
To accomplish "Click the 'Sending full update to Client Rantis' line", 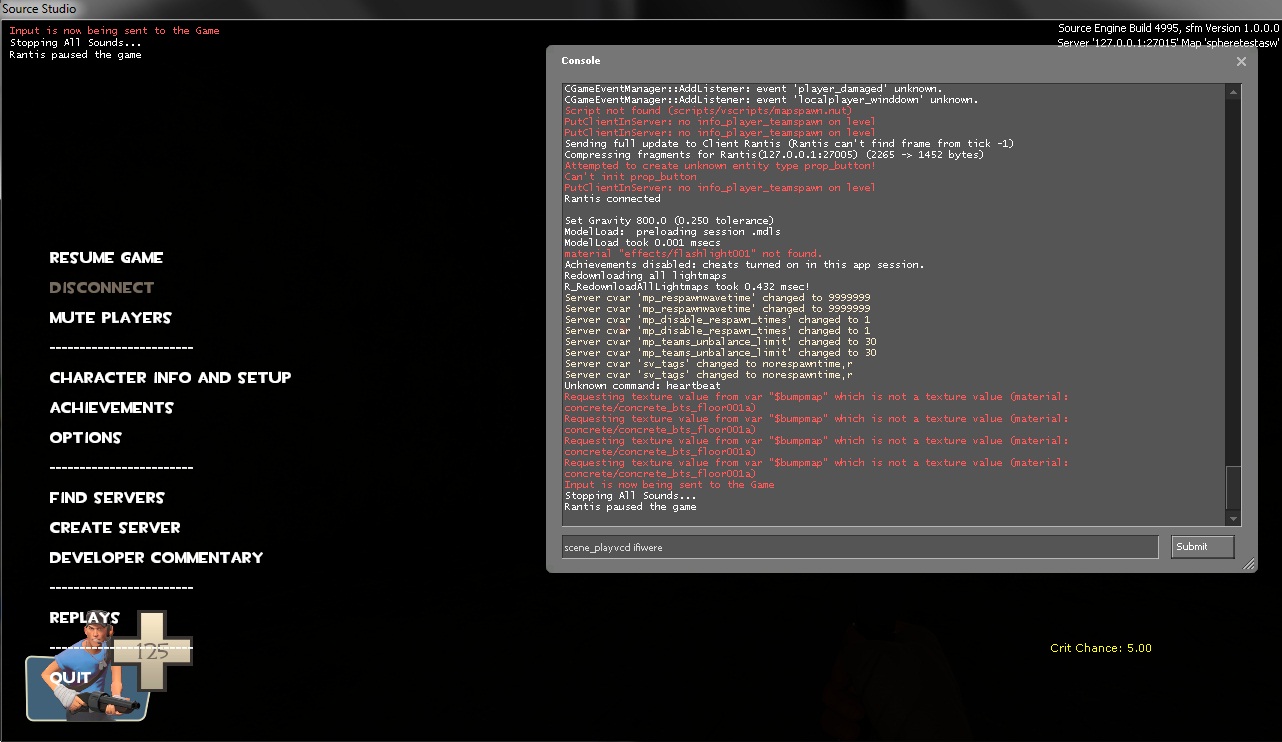I will [789, 144].
